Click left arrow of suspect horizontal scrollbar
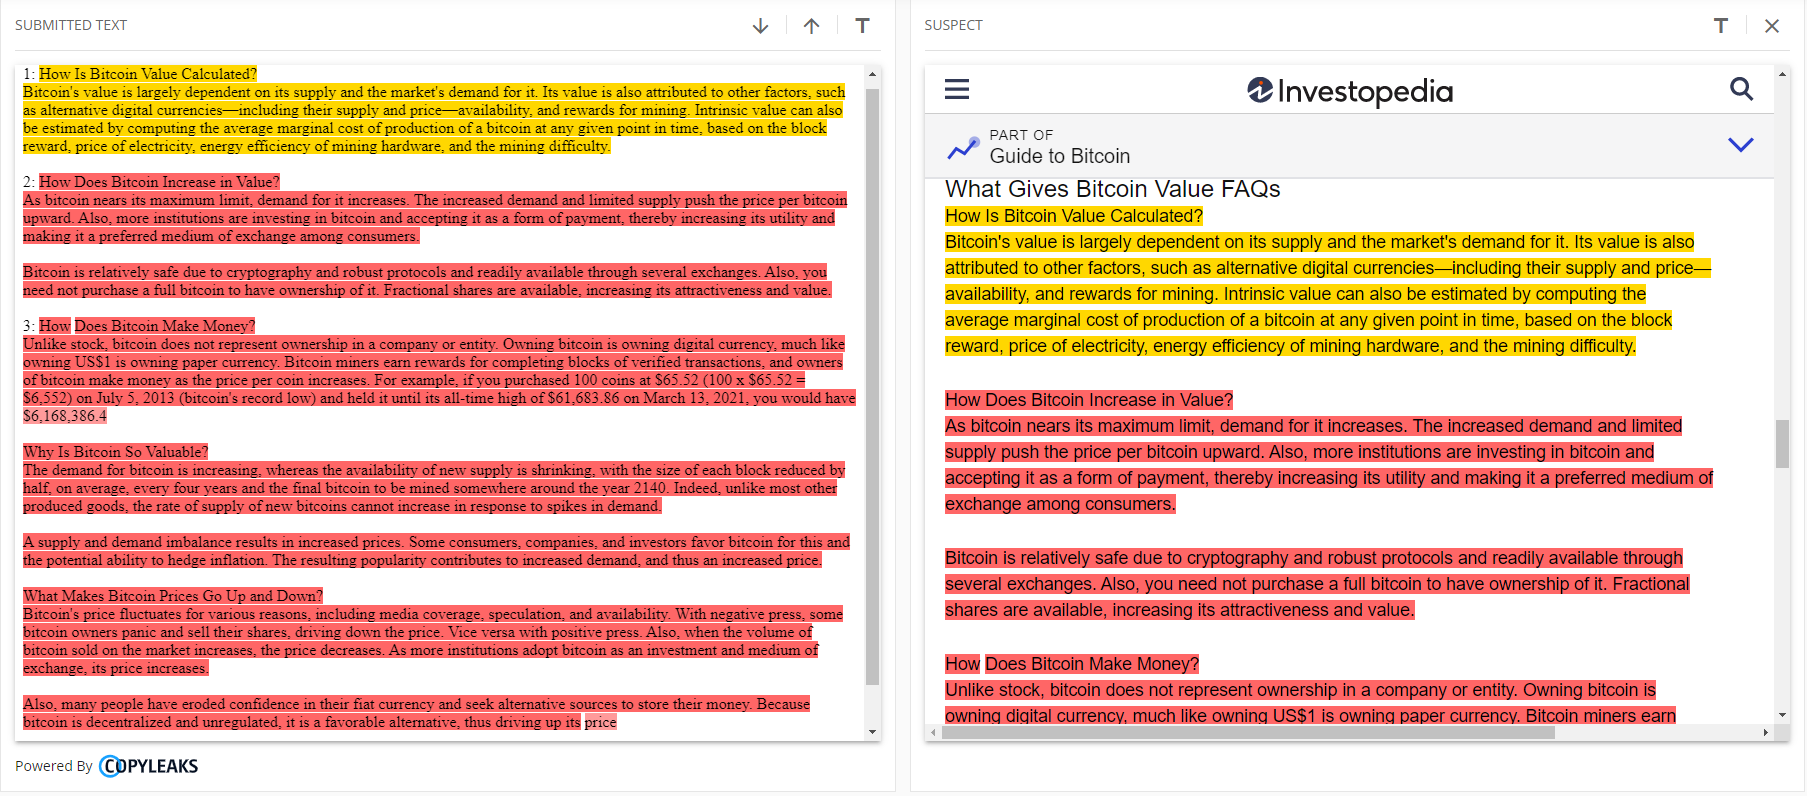1807x796 pixels. (x=933, y=733)
